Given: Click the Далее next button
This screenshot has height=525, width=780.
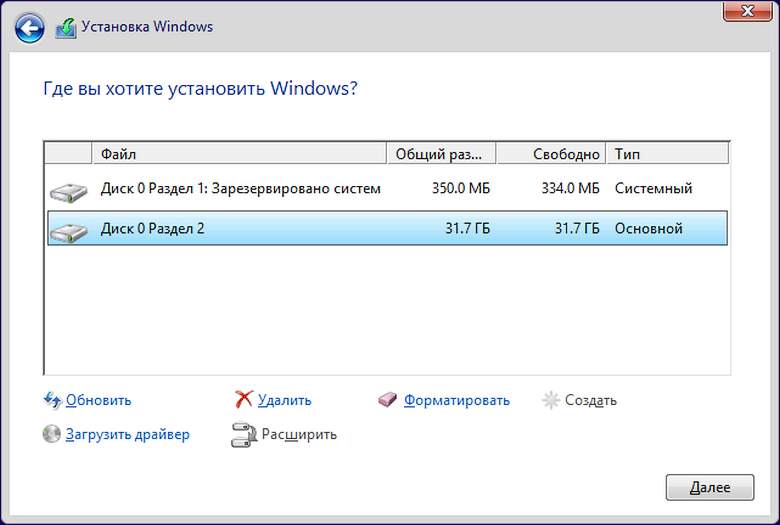Looking at the screenshot, I should pos(710,487).
